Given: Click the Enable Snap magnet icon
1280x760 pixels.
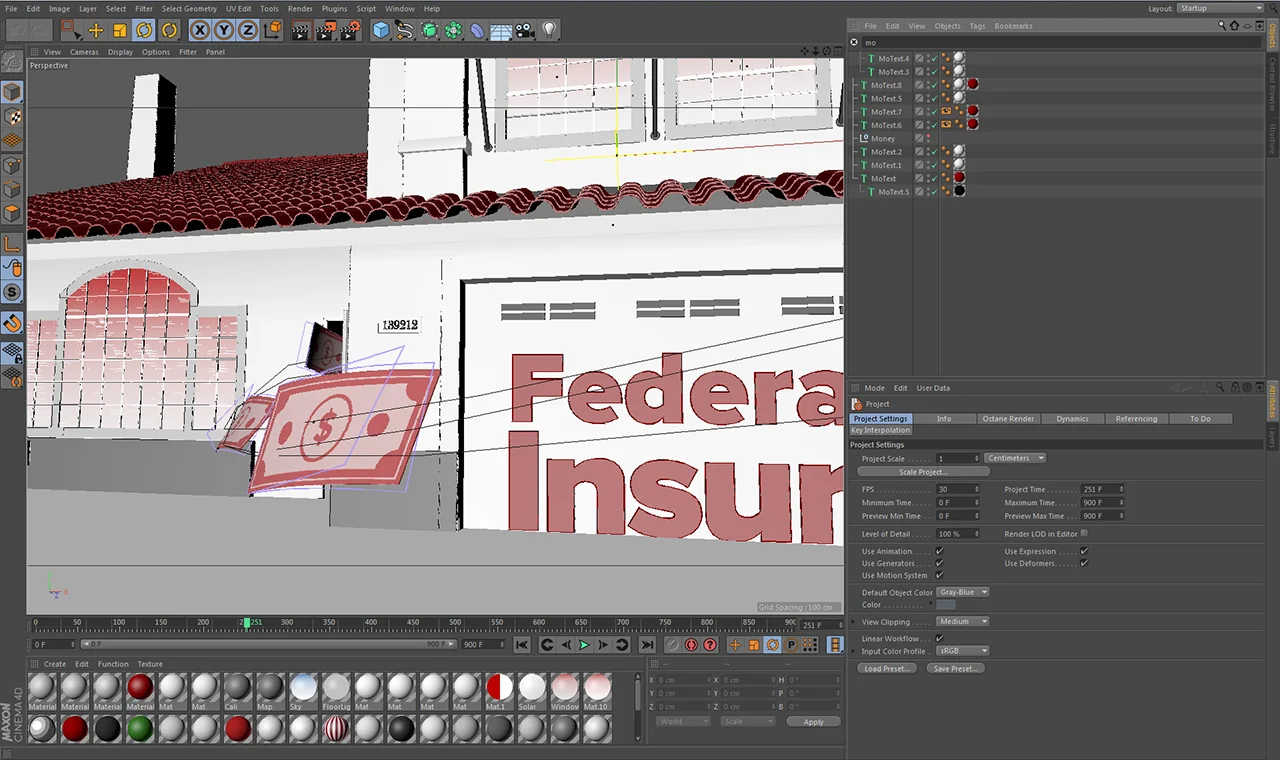Looking at the screenshot, I should [12, 322].
